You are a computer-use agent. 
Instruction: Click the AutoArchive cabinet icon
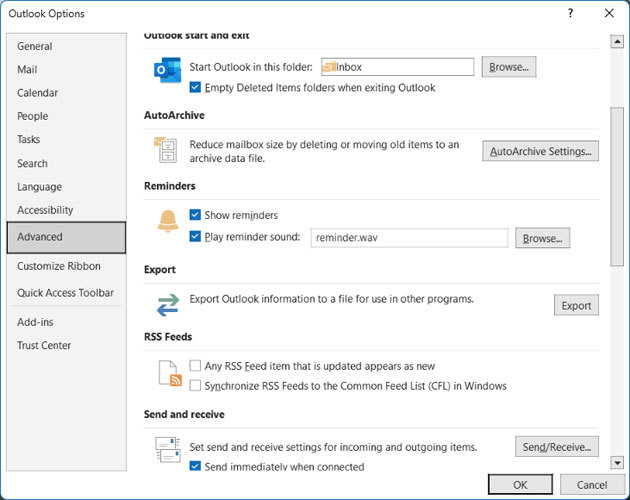click(x=166, y=150)
